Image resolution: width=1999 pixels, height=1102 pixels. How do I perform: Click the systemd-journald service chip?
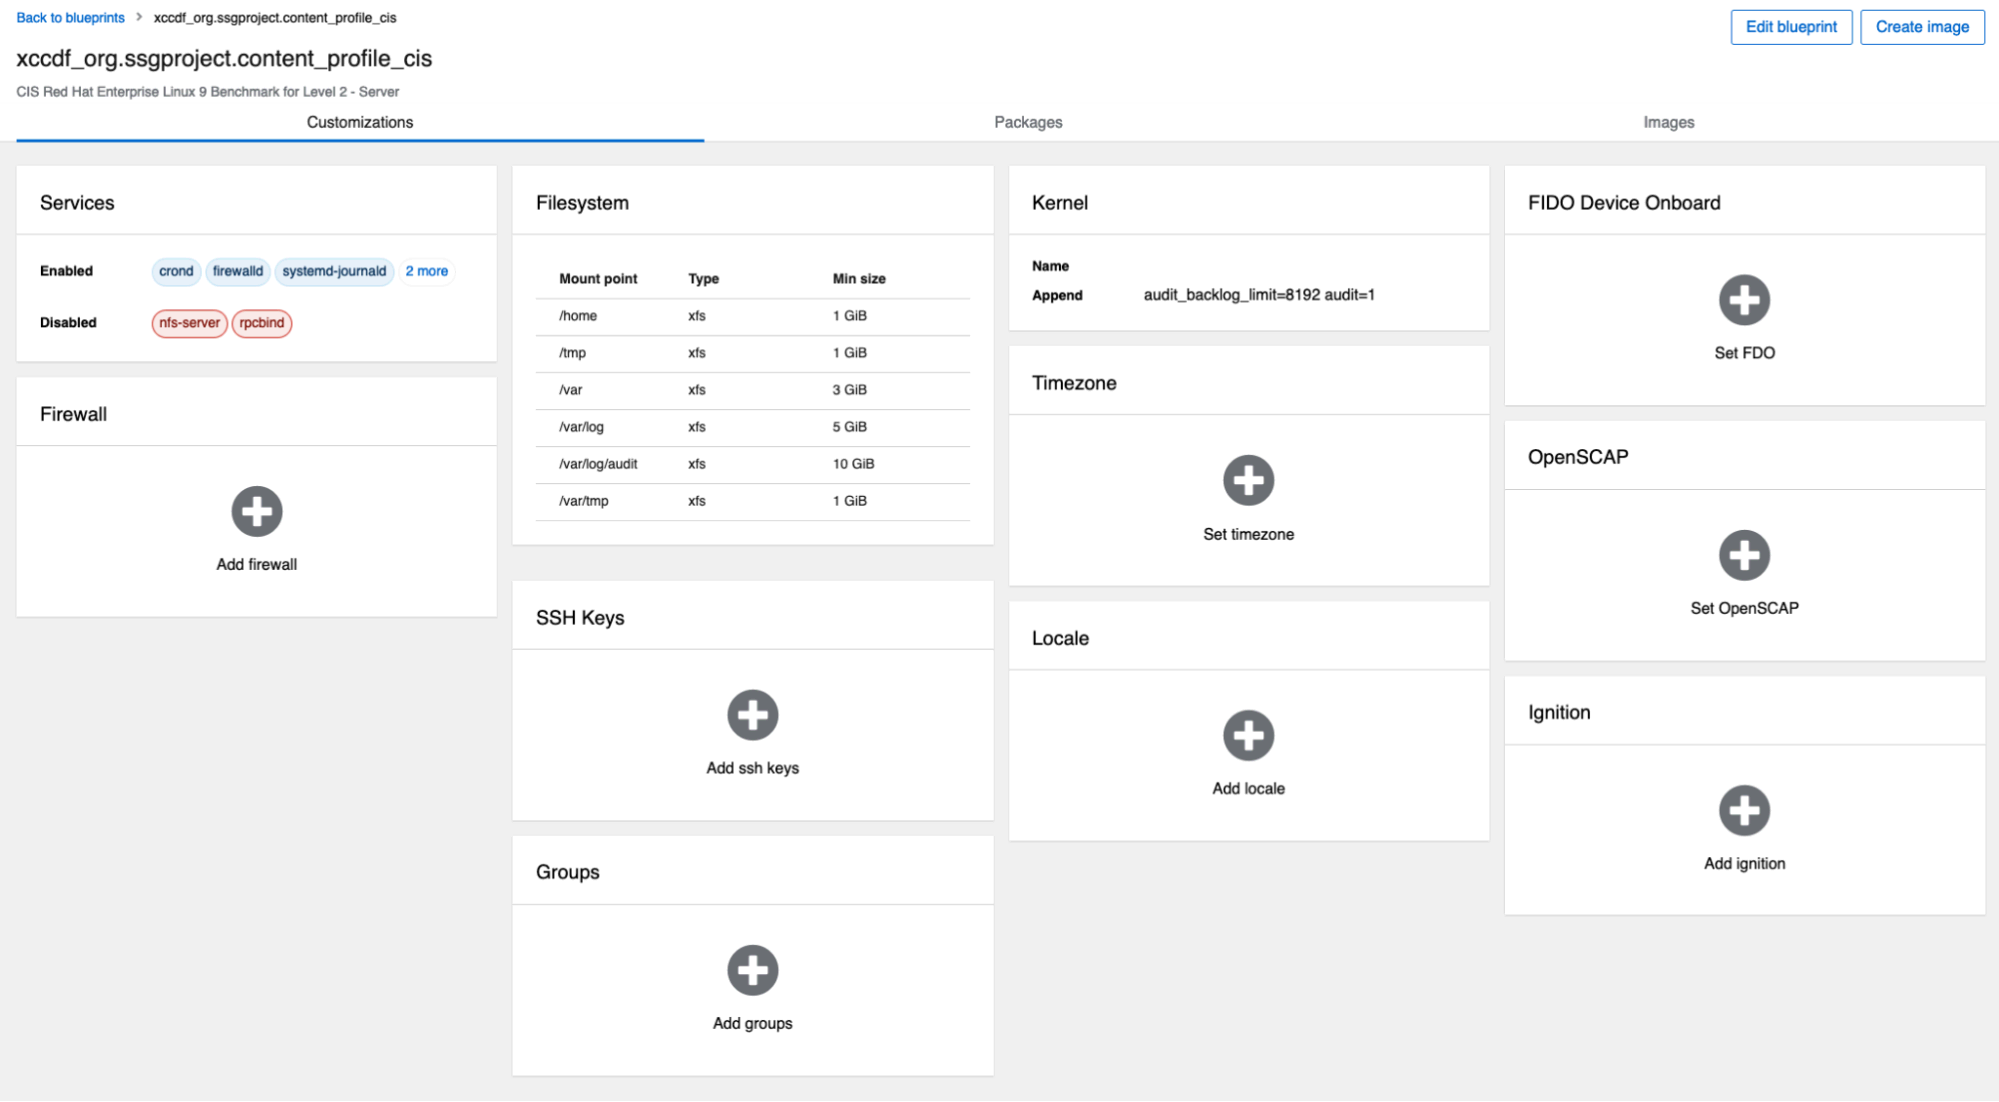[334, 271]
